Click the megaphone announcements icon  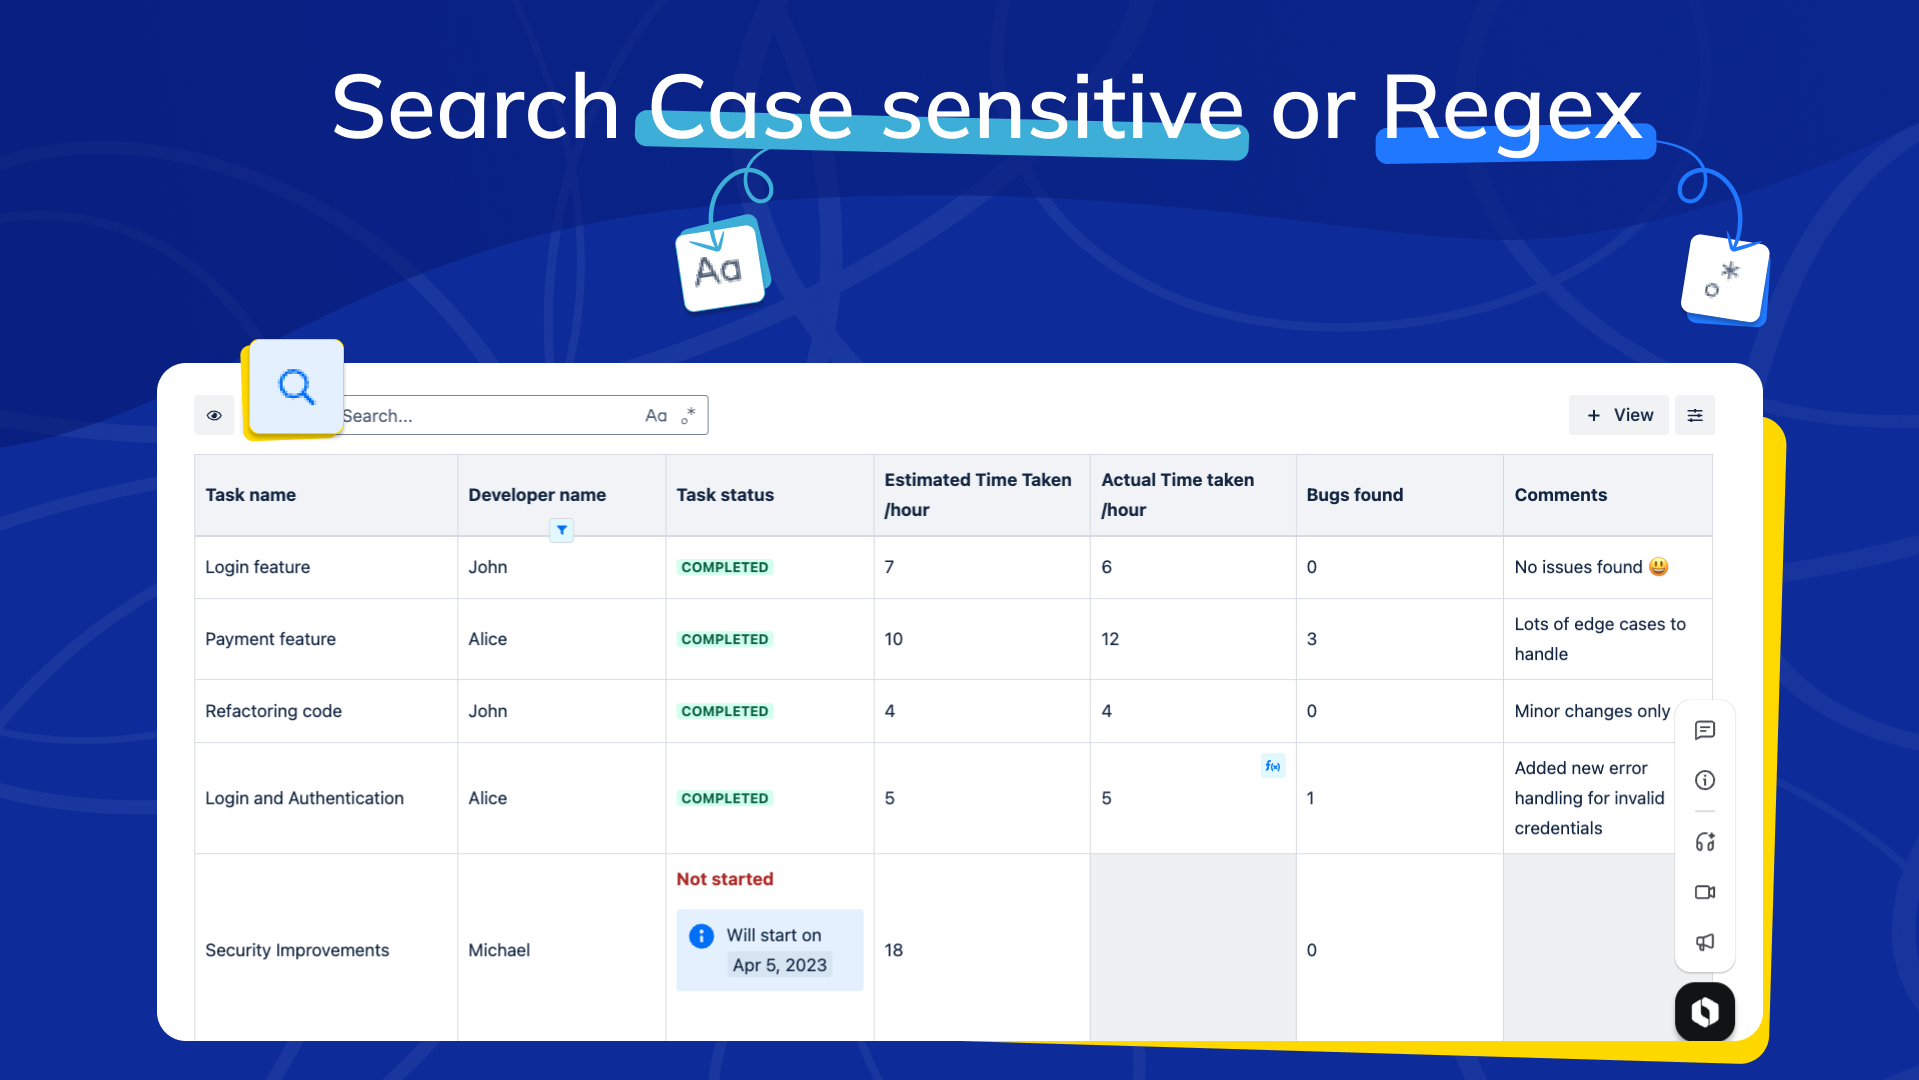1705,942
